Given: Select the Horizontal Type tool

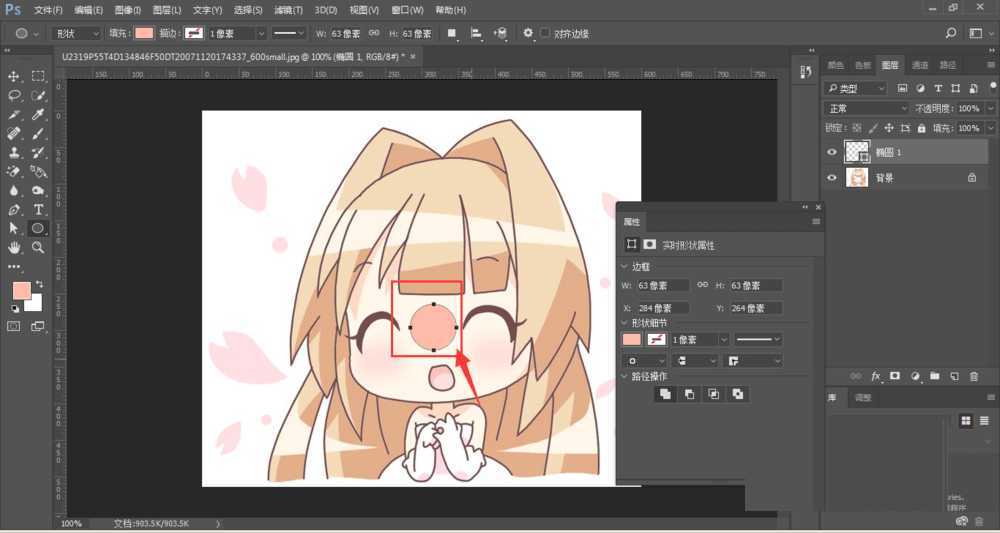Looking at the screenshot, I should coord(39,209).
